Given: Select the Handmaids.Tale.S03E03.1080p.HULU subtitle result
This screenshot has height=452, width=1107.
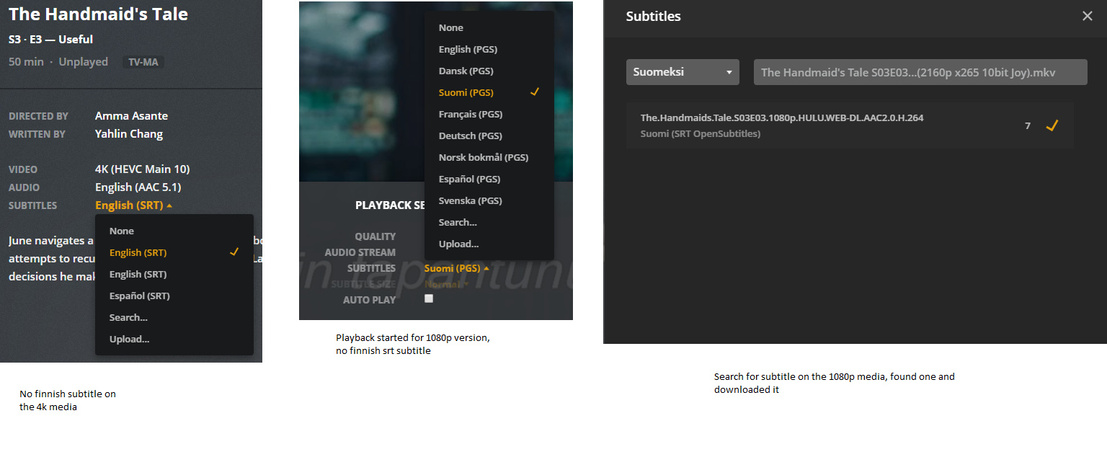Looking at the screenshot, I should click(x=849, y=126).
